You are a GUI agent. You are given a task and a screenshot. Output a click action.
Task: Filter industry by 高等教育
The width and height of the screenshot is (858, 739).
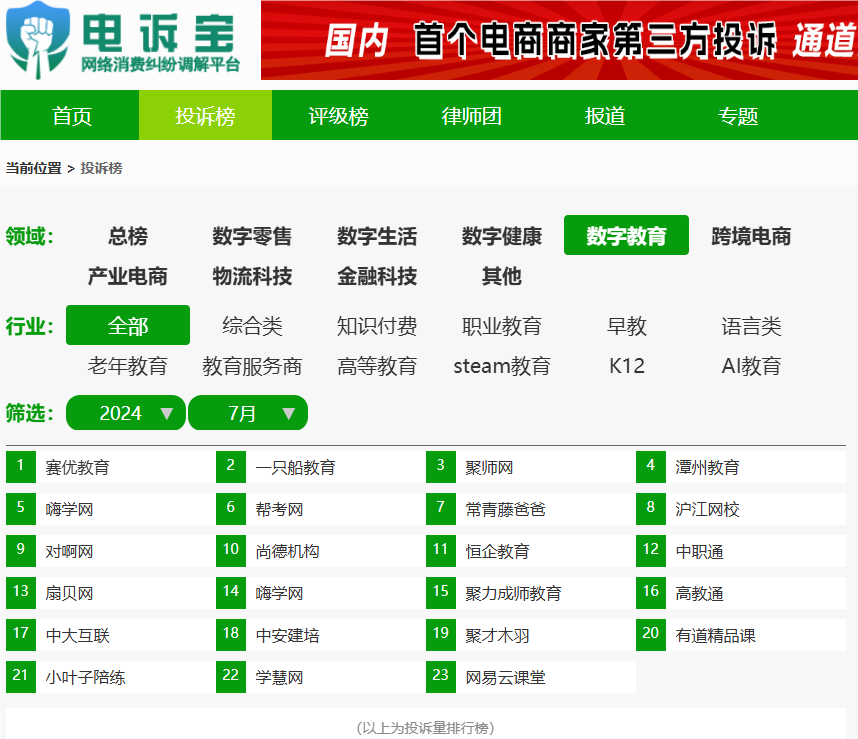click(377, 366)
